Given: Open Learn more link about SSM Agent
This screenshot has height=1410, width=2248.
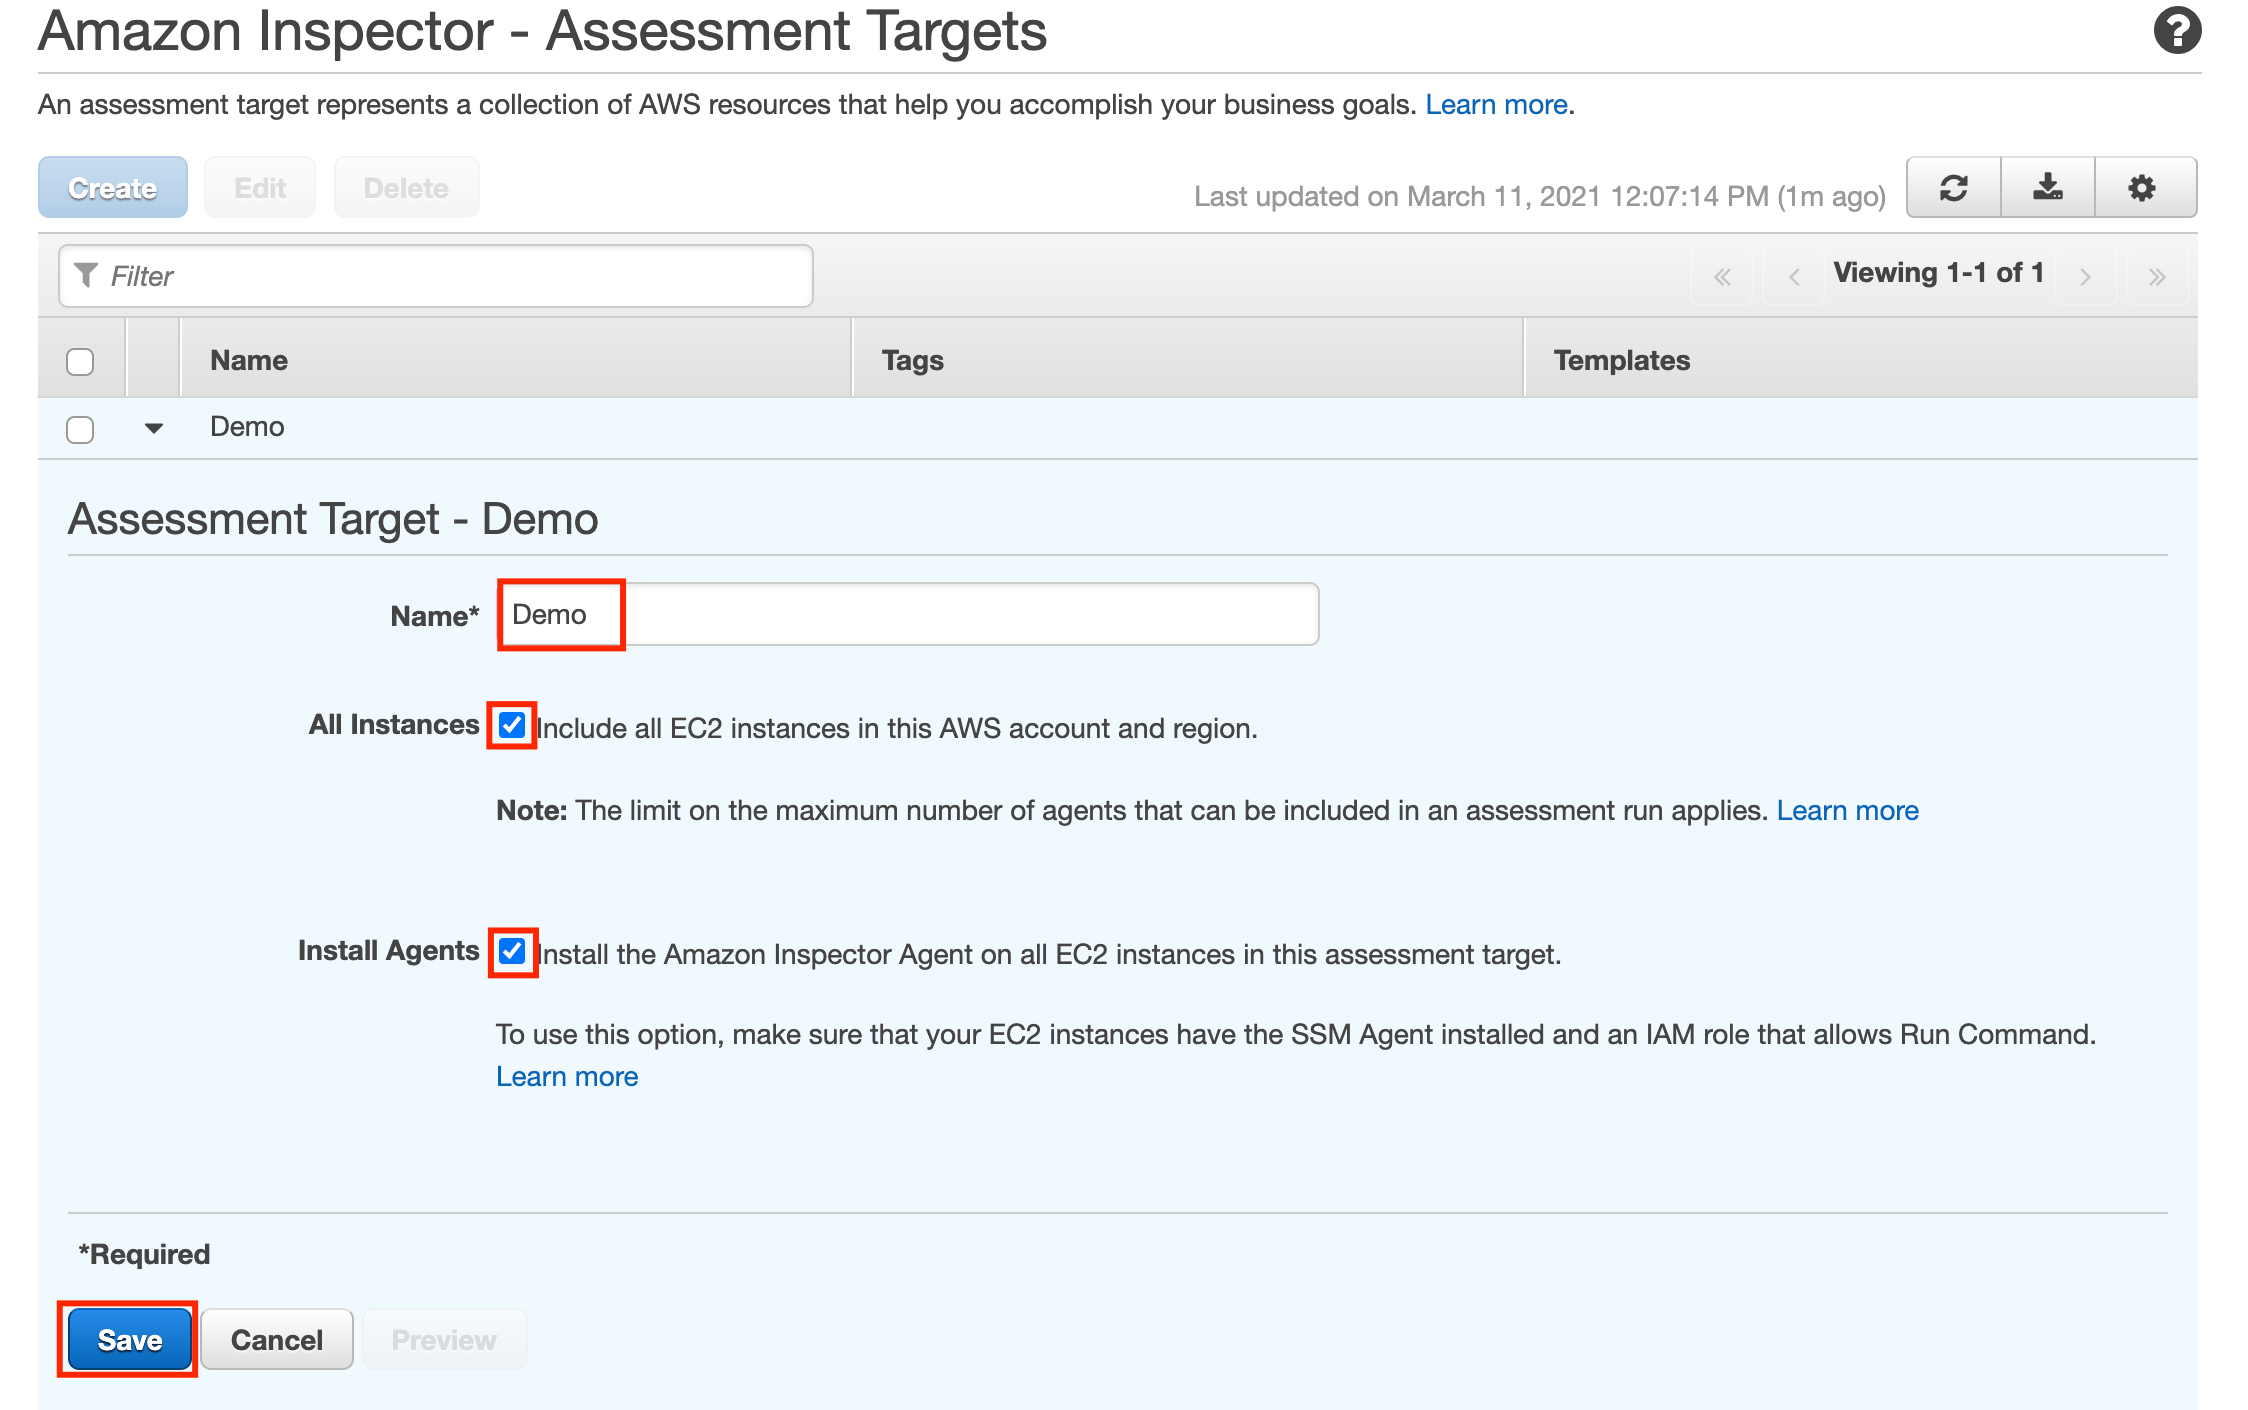Looking at the screenshot, I should click(x=567, y=1076).
